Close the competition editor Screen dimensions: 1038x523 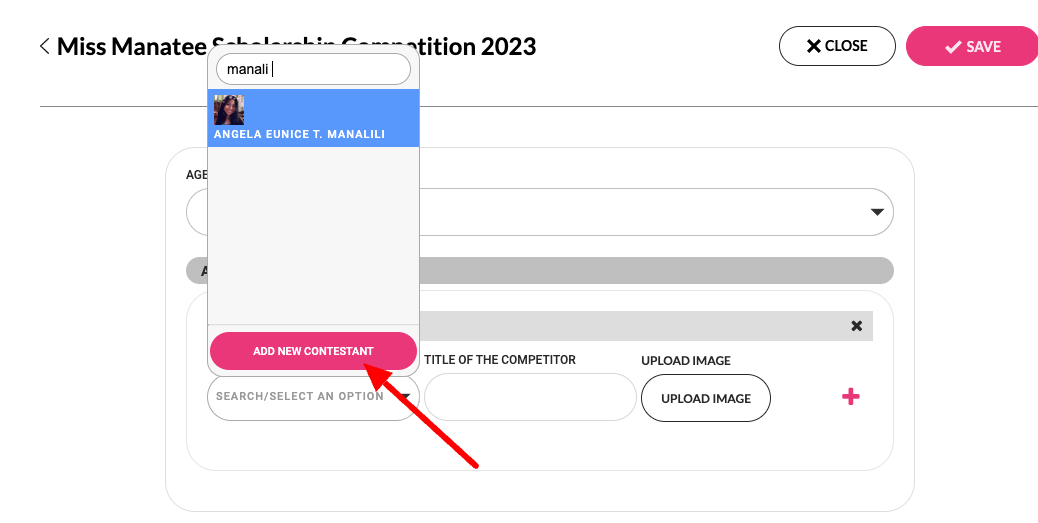coord(837,46)
